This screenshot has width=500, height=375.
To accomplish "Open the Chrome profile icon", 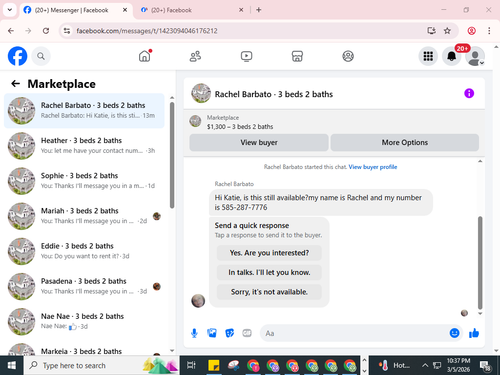I will point(471,31).
